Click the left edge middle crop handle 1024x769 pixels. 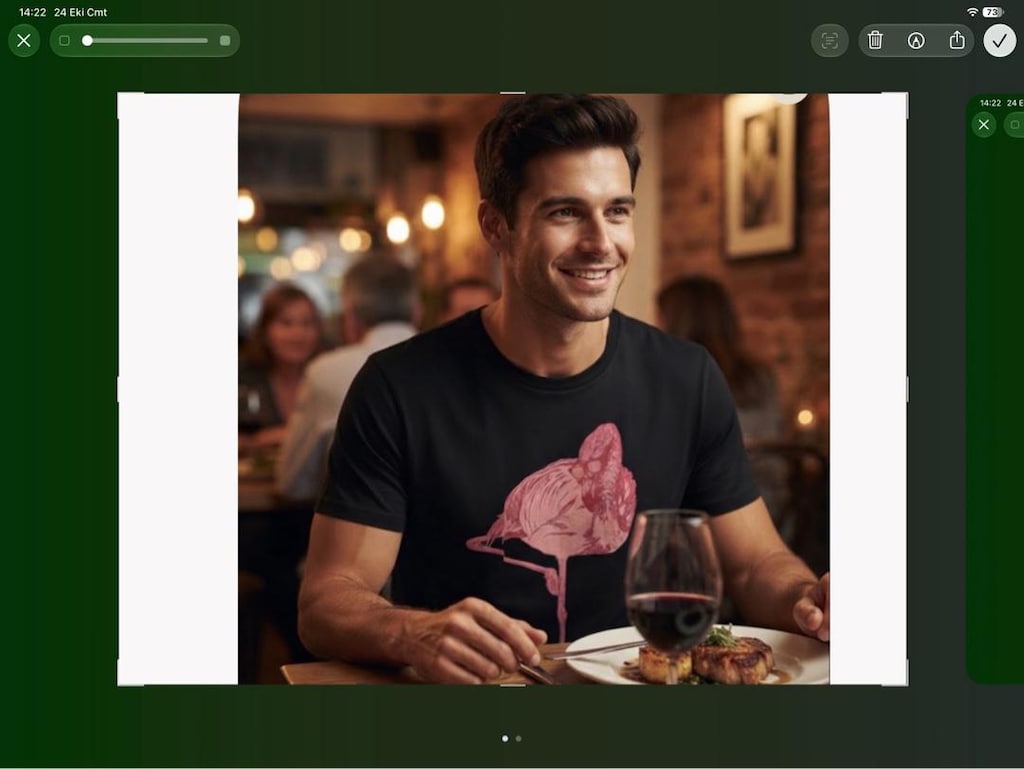[x=118, y=389]
